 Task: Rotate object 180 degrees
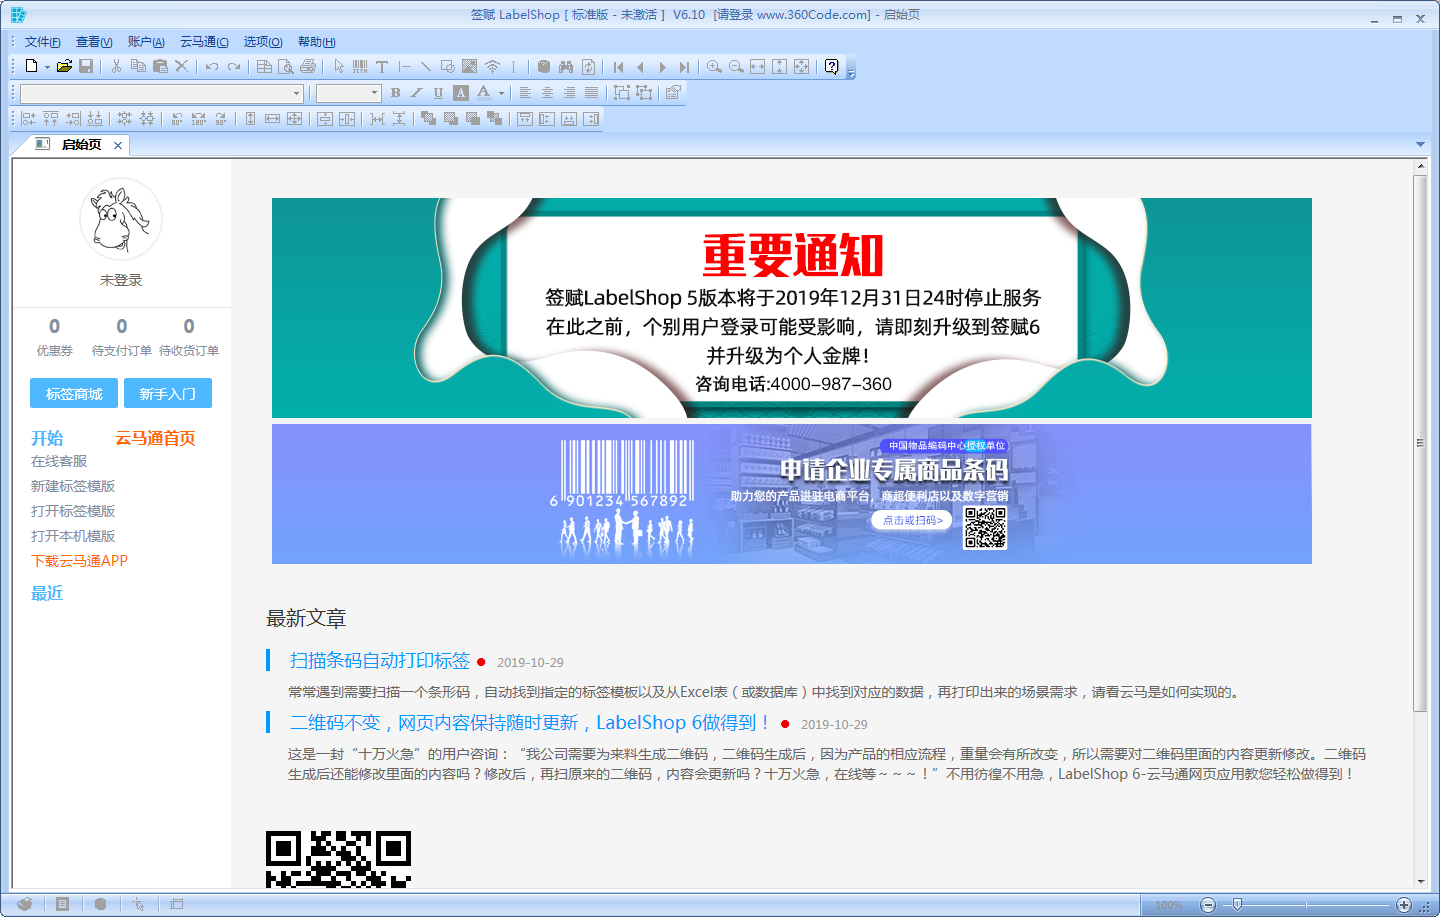click(199, 119)
